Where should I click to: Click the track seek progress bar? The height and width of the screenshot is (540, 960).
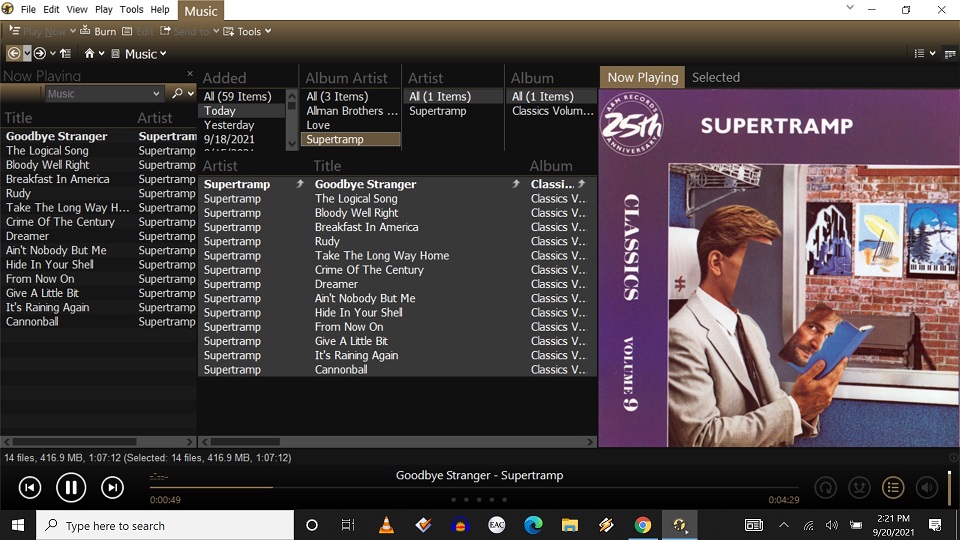(x=474, y=487)
